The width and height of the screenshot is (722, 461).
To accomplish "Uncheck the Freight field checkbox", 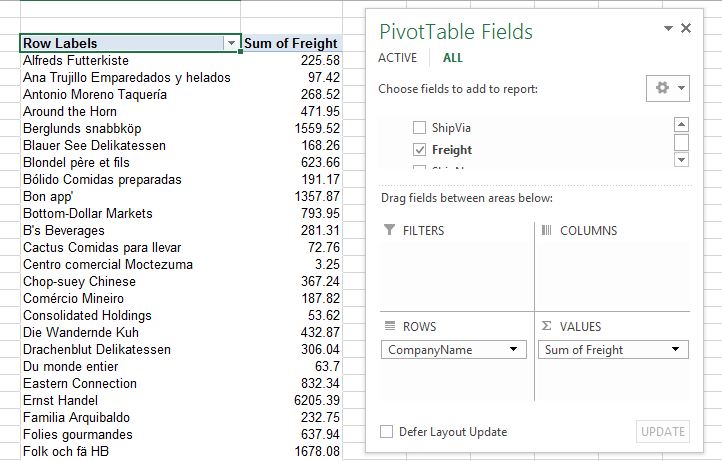I will (x=420, y=150).
